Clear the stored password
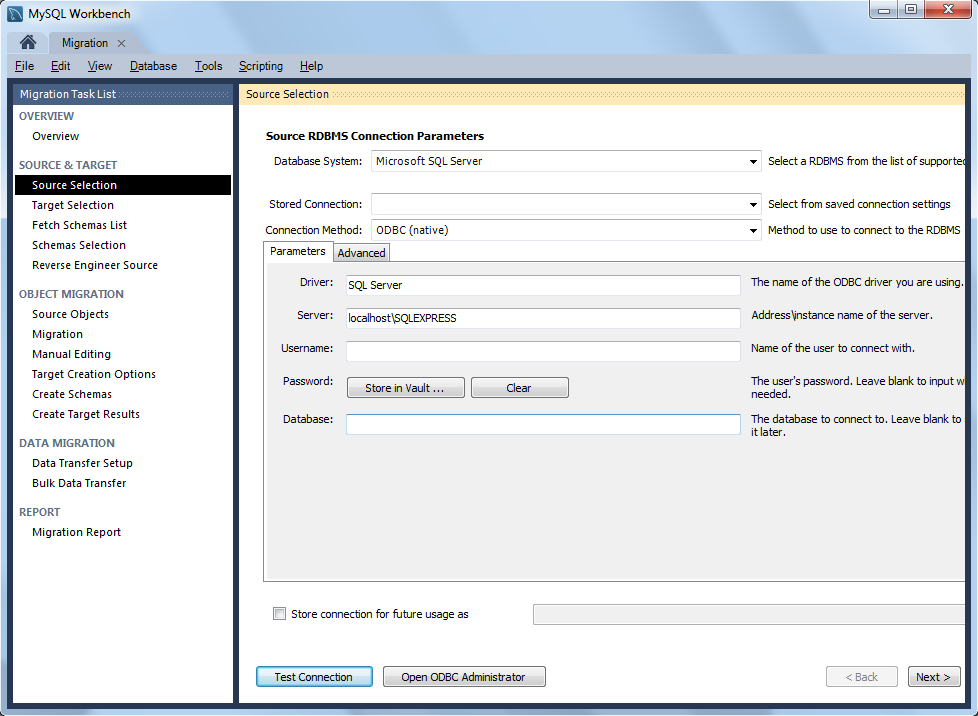The height and width of the screenshot is (716, 978). (519, 387)
